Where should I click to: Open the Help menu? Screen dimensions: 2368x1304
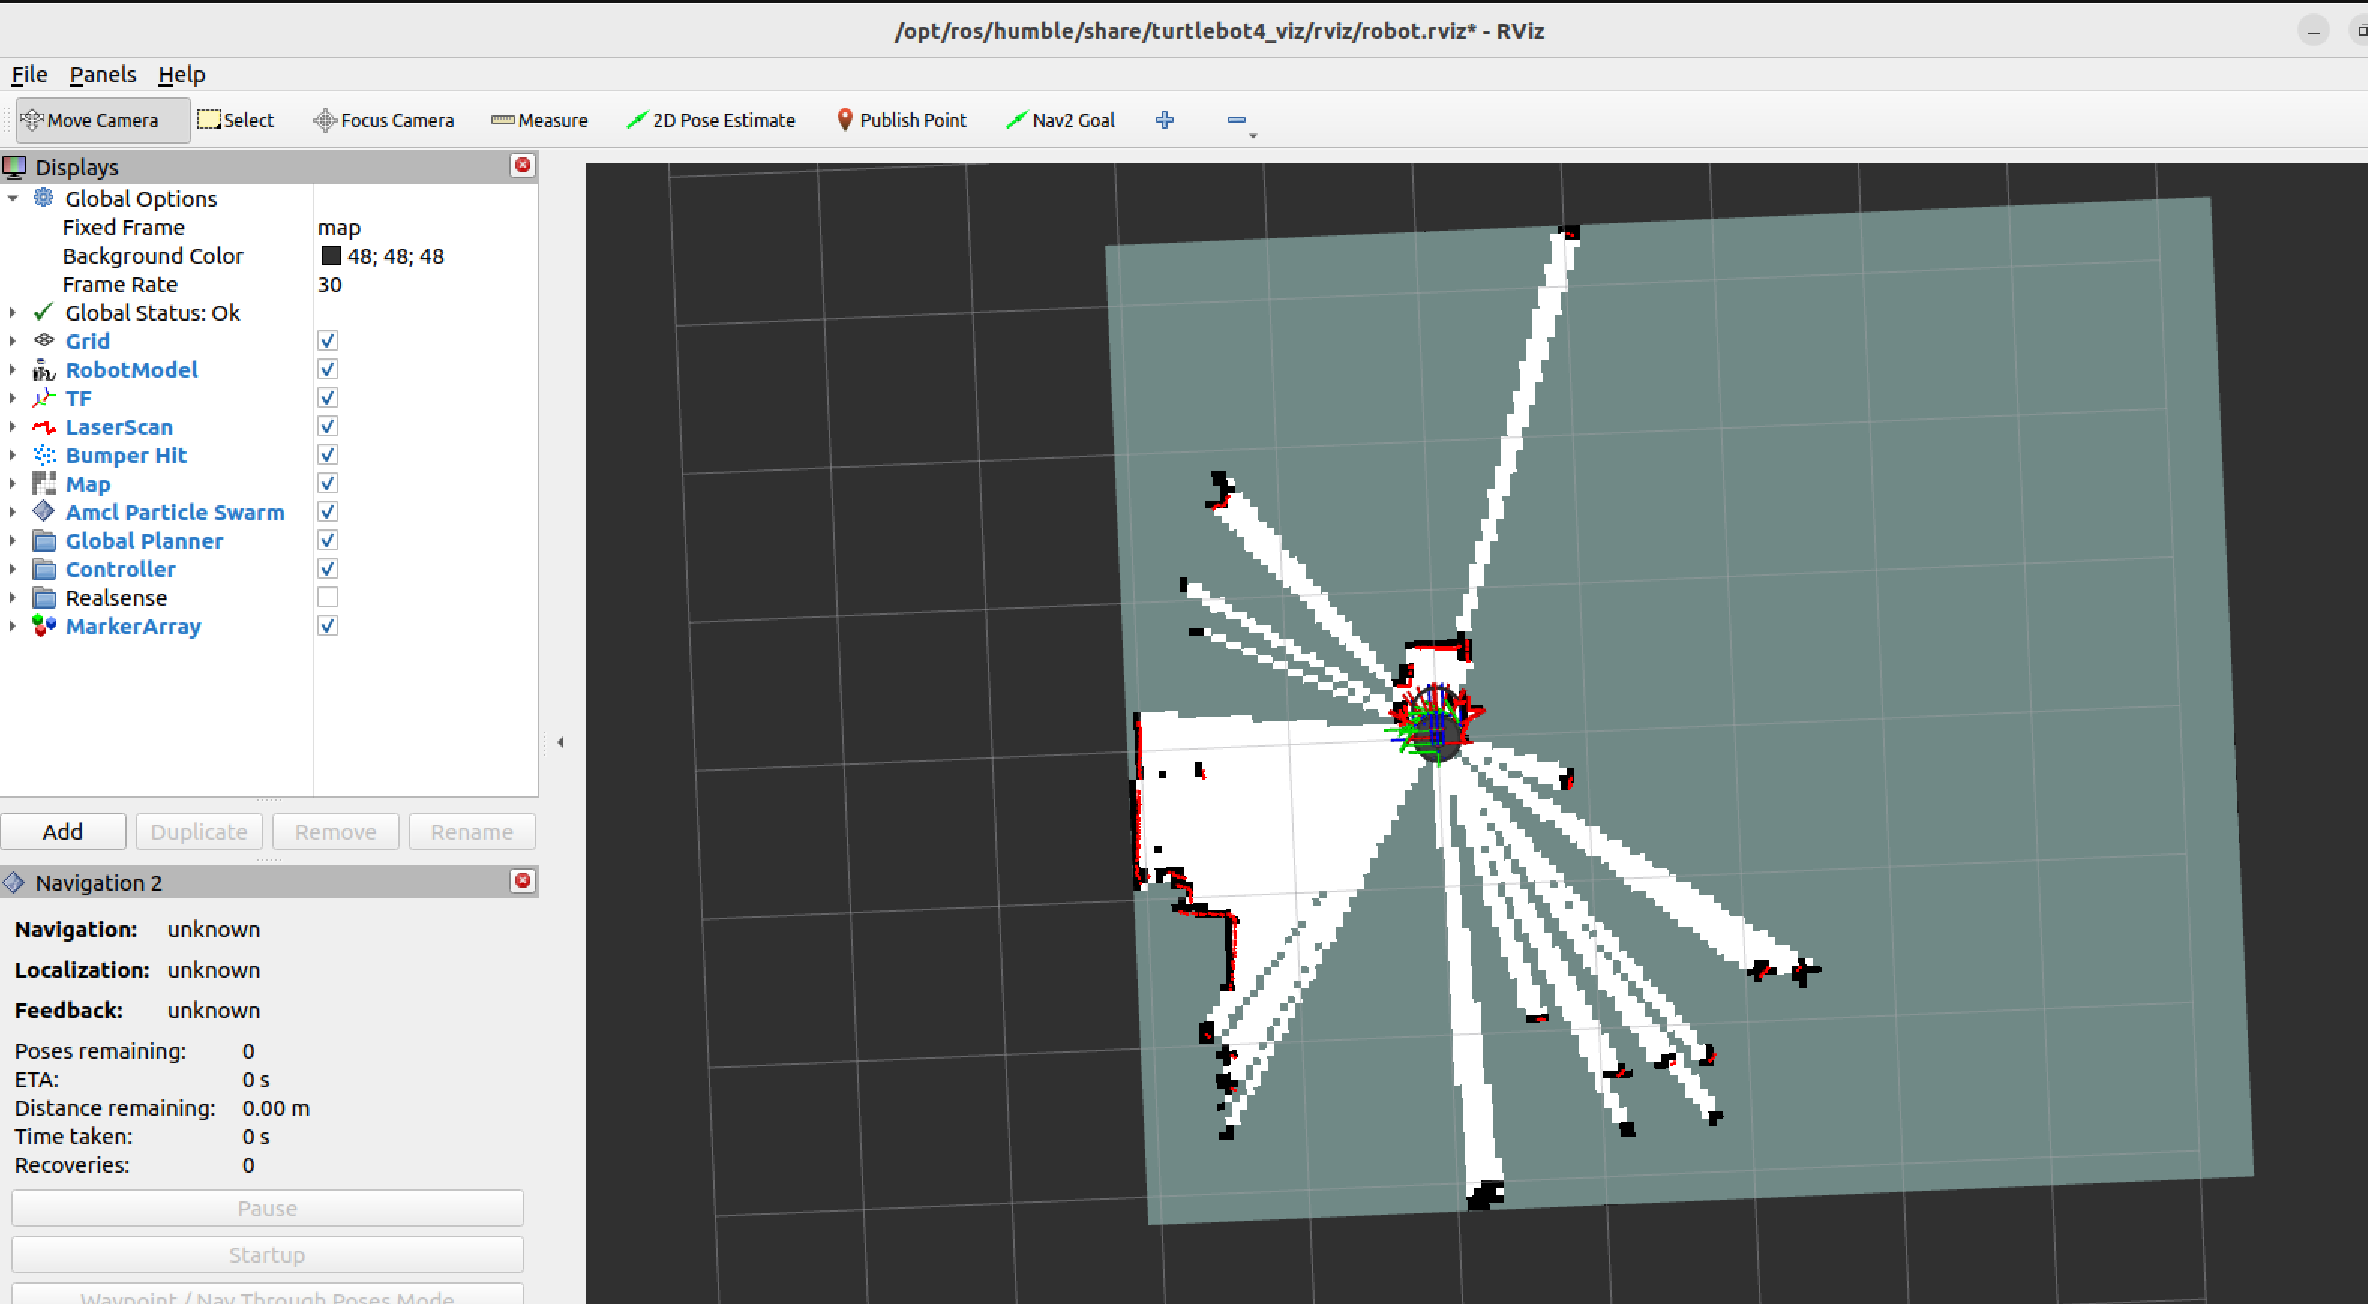point(181,74)
